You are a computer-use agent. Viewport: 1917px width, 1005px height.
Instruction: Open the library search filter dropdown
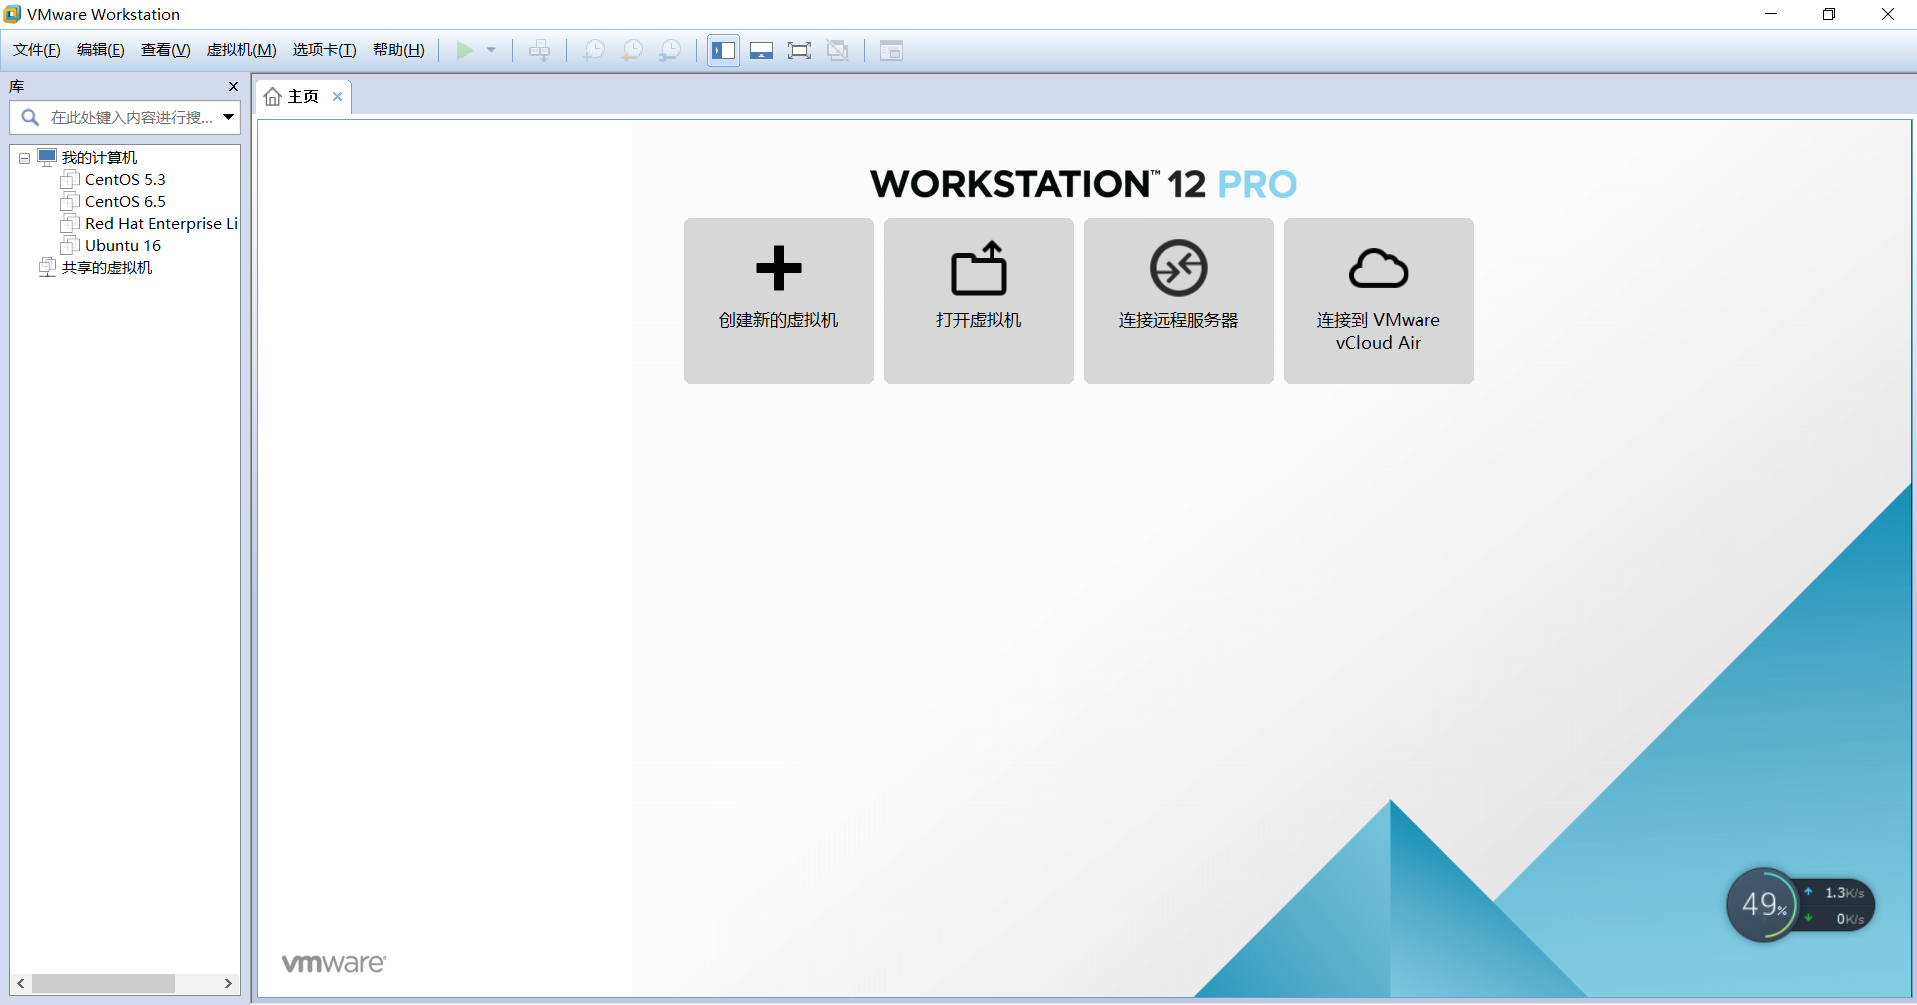point(229,117)
